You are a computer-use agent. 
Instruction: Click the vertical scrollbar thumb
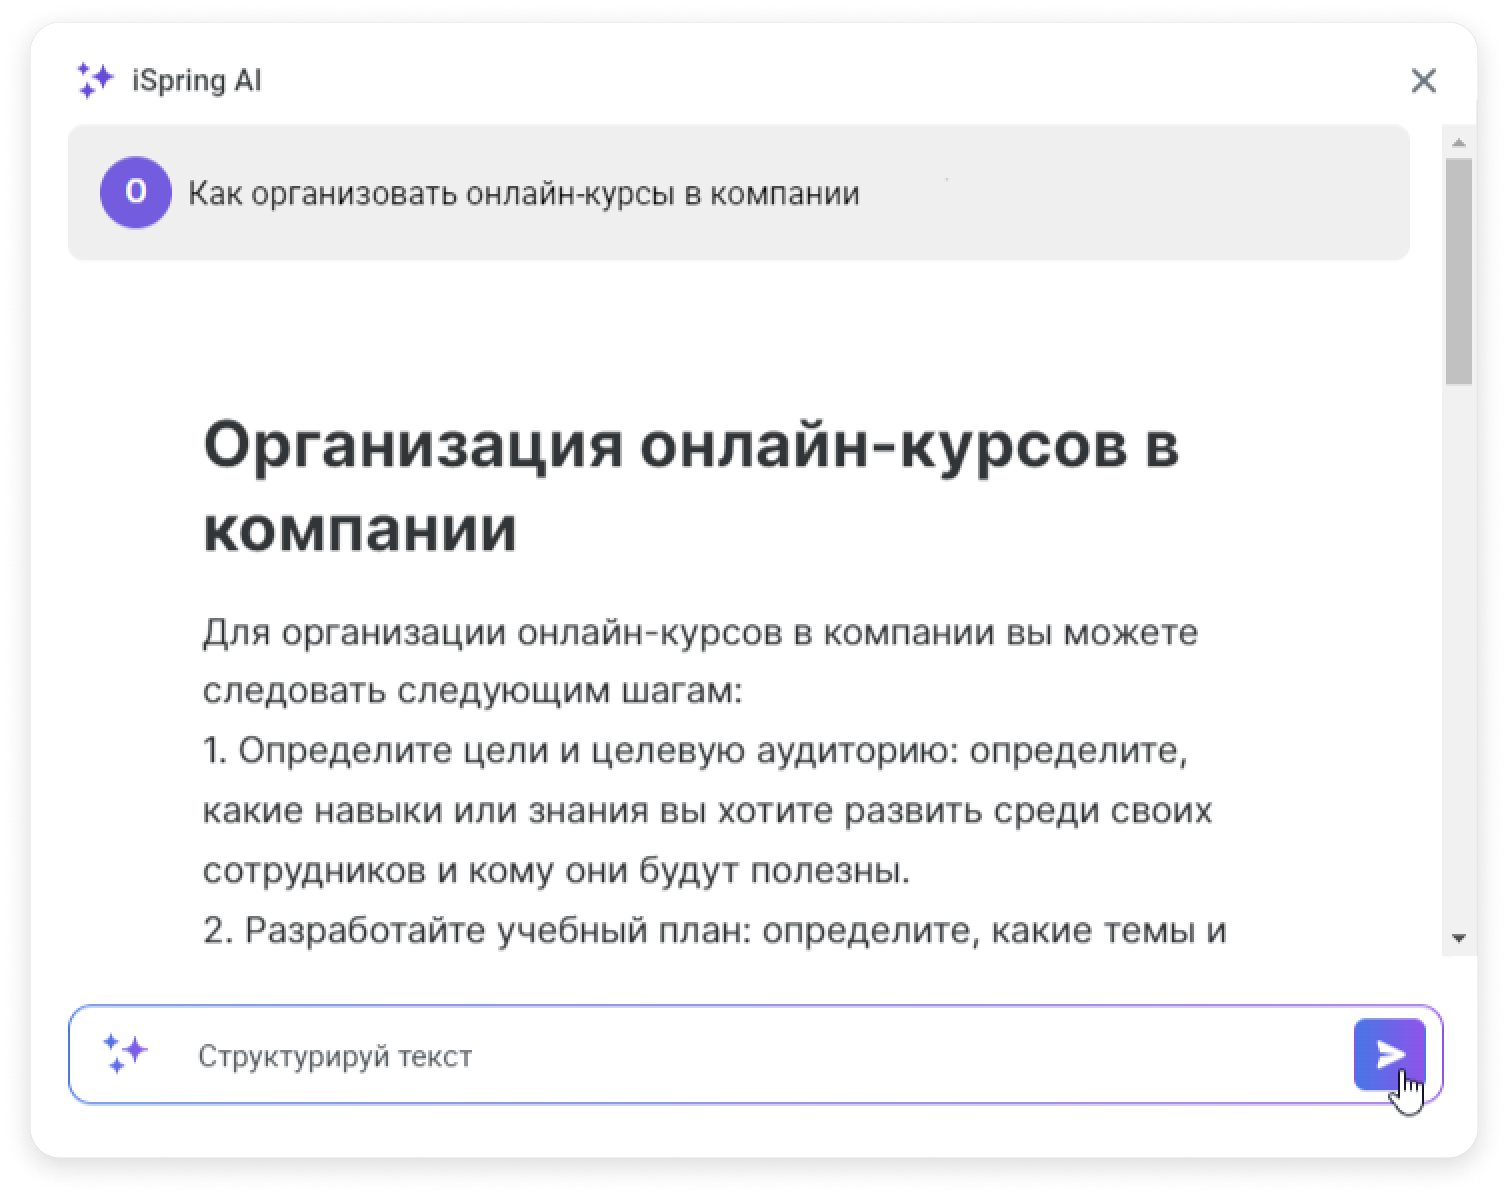[x=1459, y=270]
